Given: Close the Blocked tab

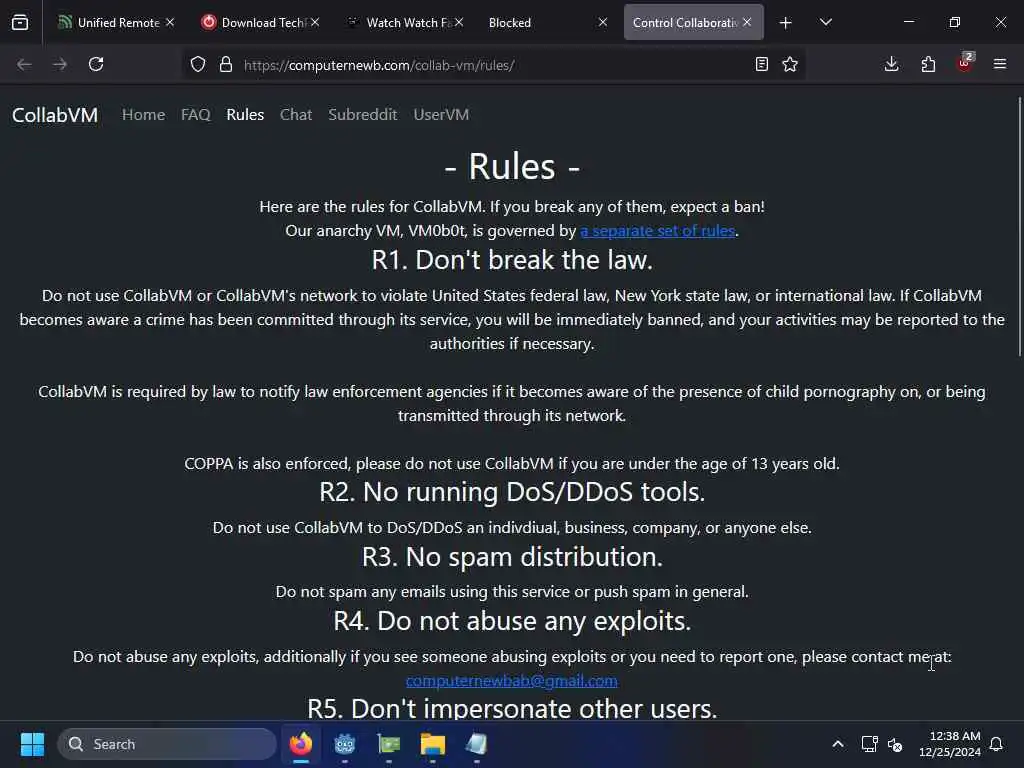Looking at the screenshot, I should tap(603, 22).
